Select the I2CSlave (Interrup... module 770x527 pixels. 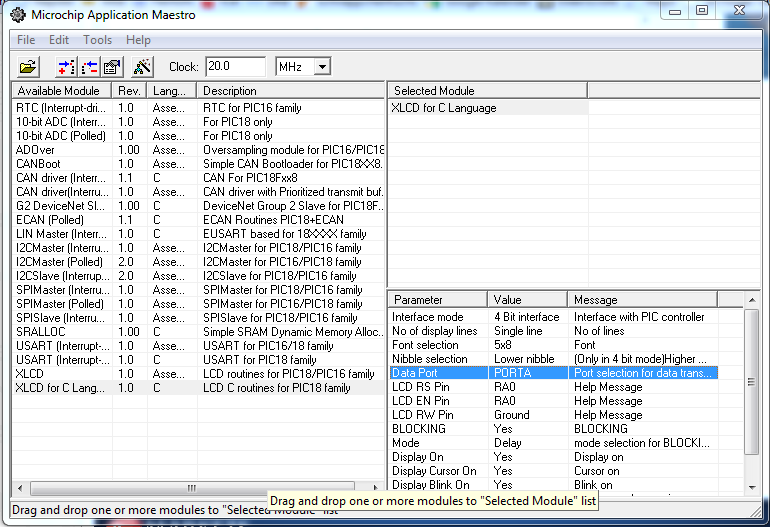pyautogui.click(x=198, y=276)
